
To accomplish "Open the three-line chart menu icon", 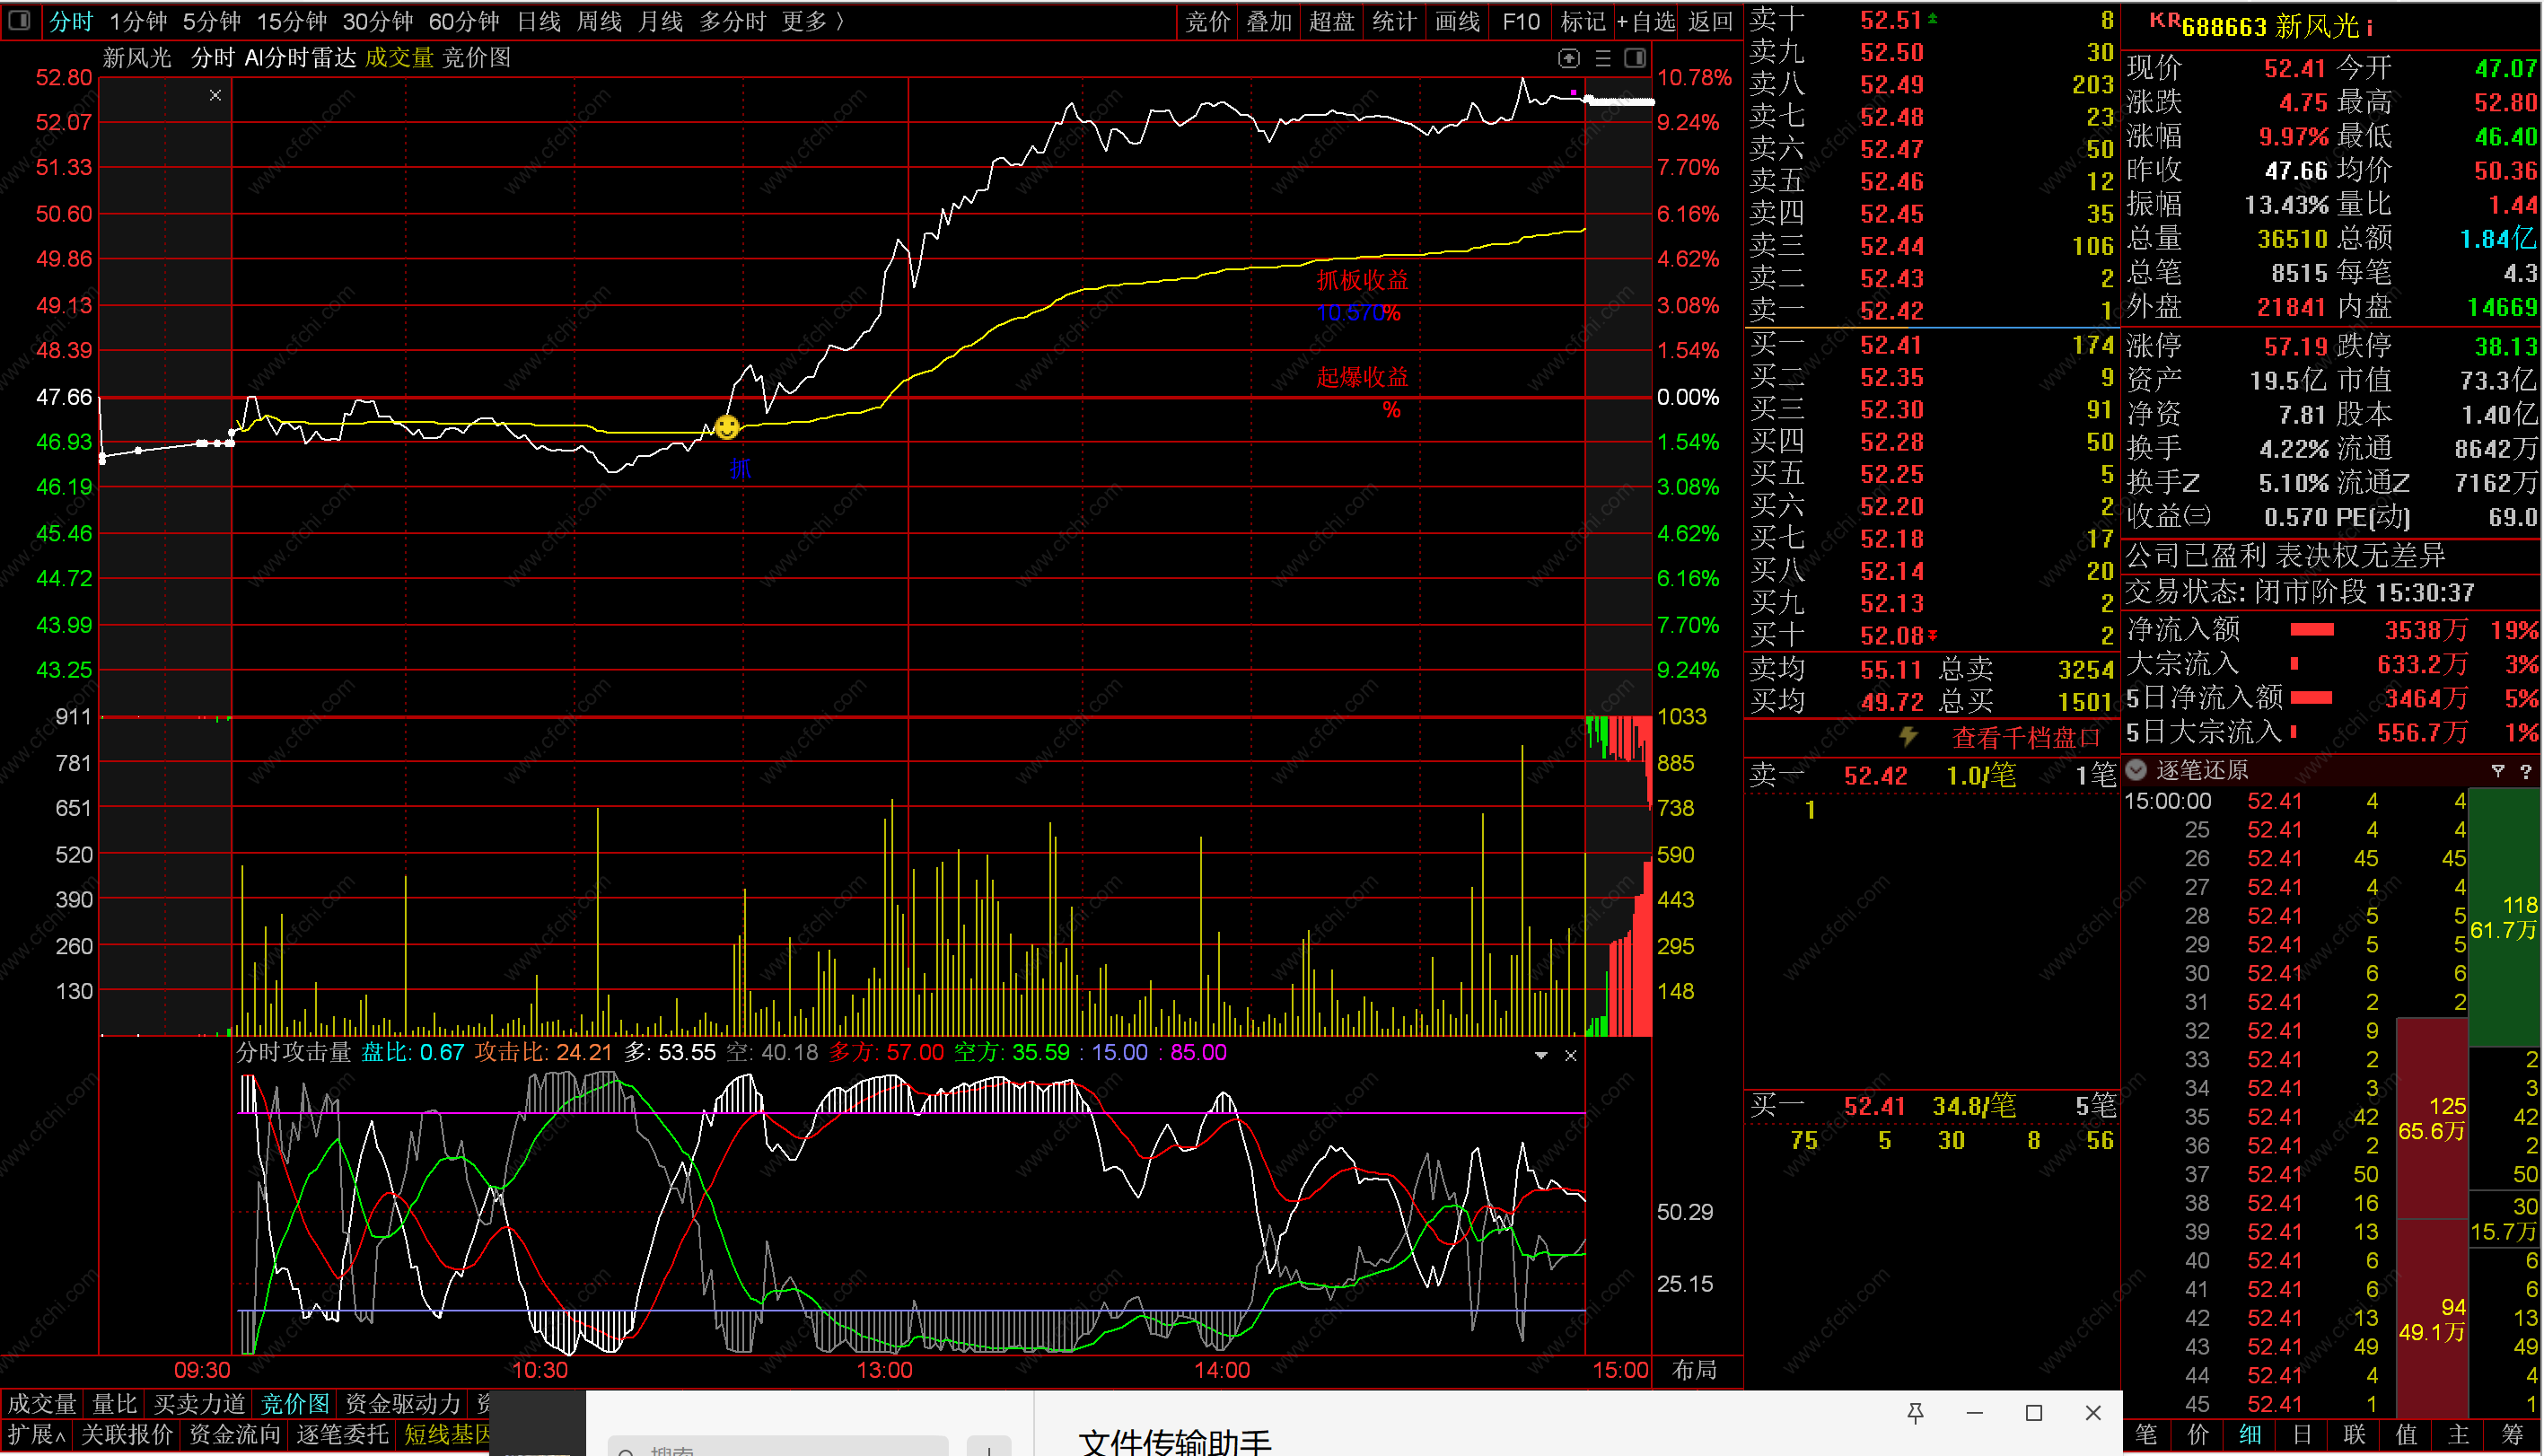I will click(x=1603, y=58).
